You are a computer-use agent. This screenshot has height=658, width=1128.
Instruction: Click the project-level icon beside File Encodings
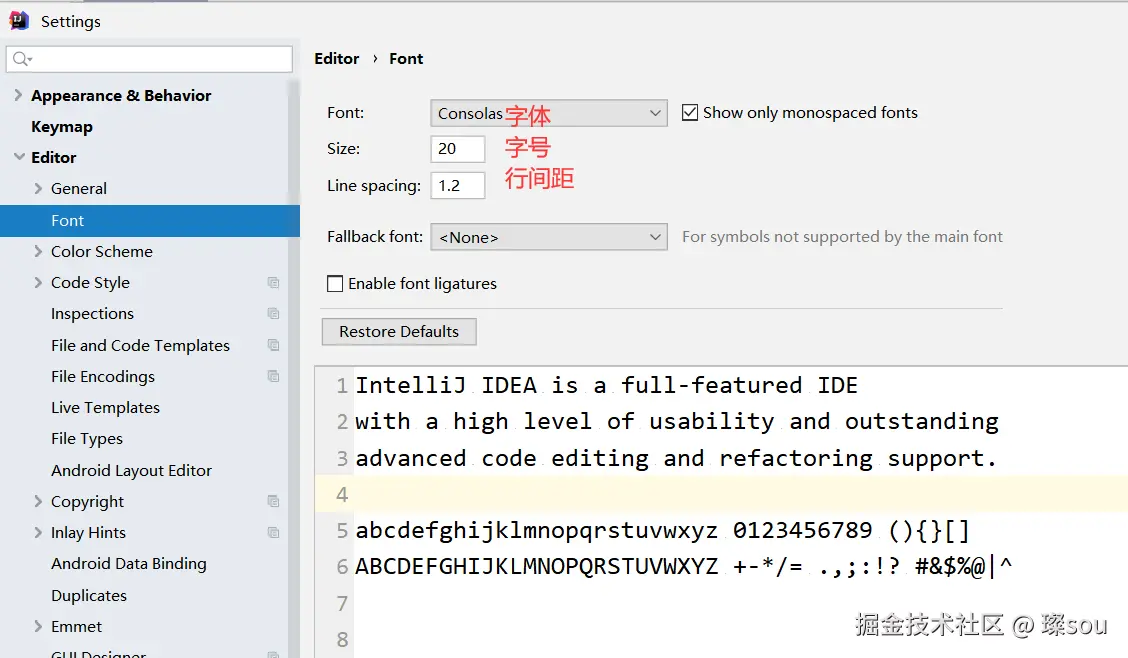tap(273, 376)
